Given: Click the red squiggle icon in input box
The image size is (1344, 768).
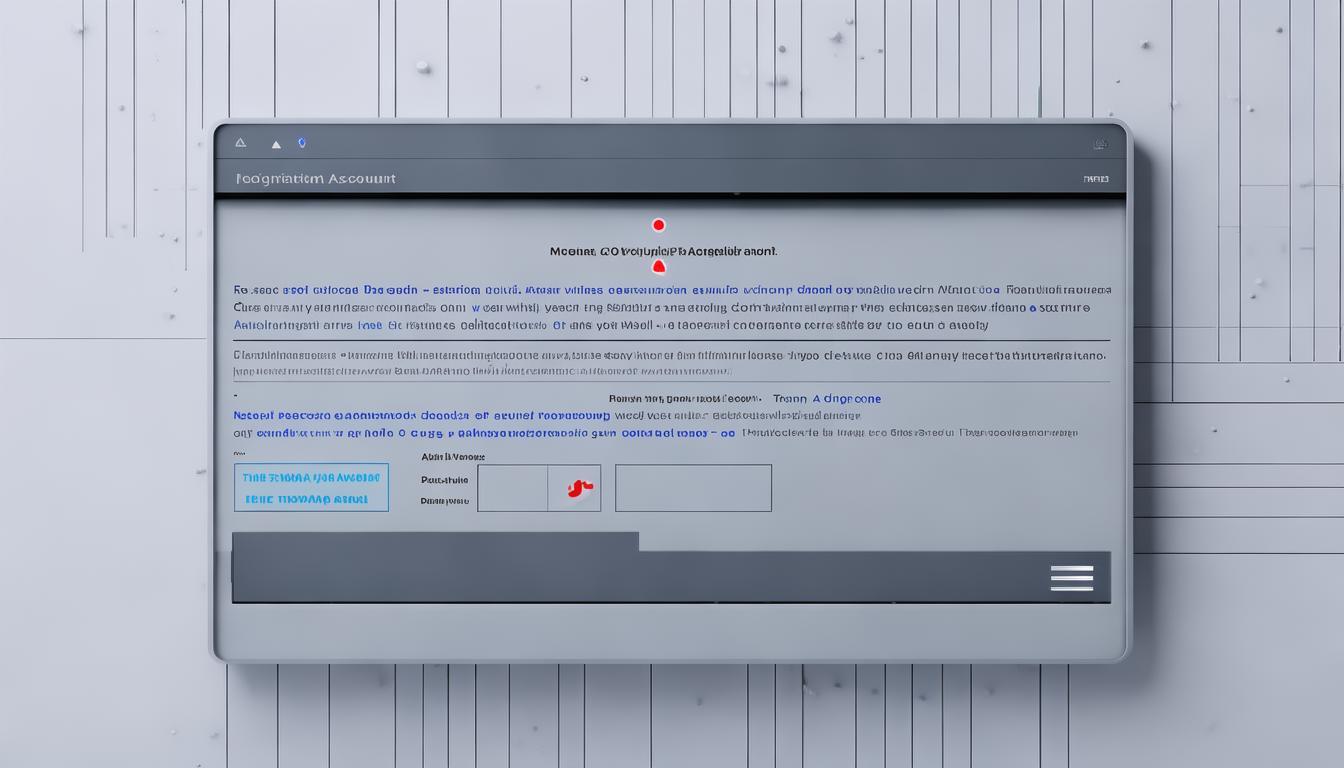Looking at the screenshot, I should coord(578,488).
